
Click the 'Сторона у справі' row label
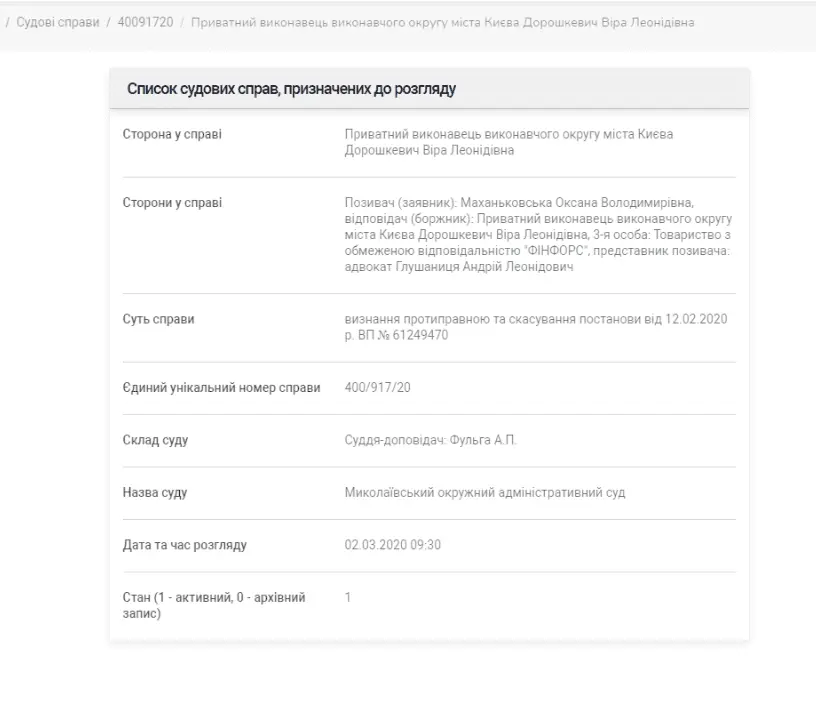point(172,135)
